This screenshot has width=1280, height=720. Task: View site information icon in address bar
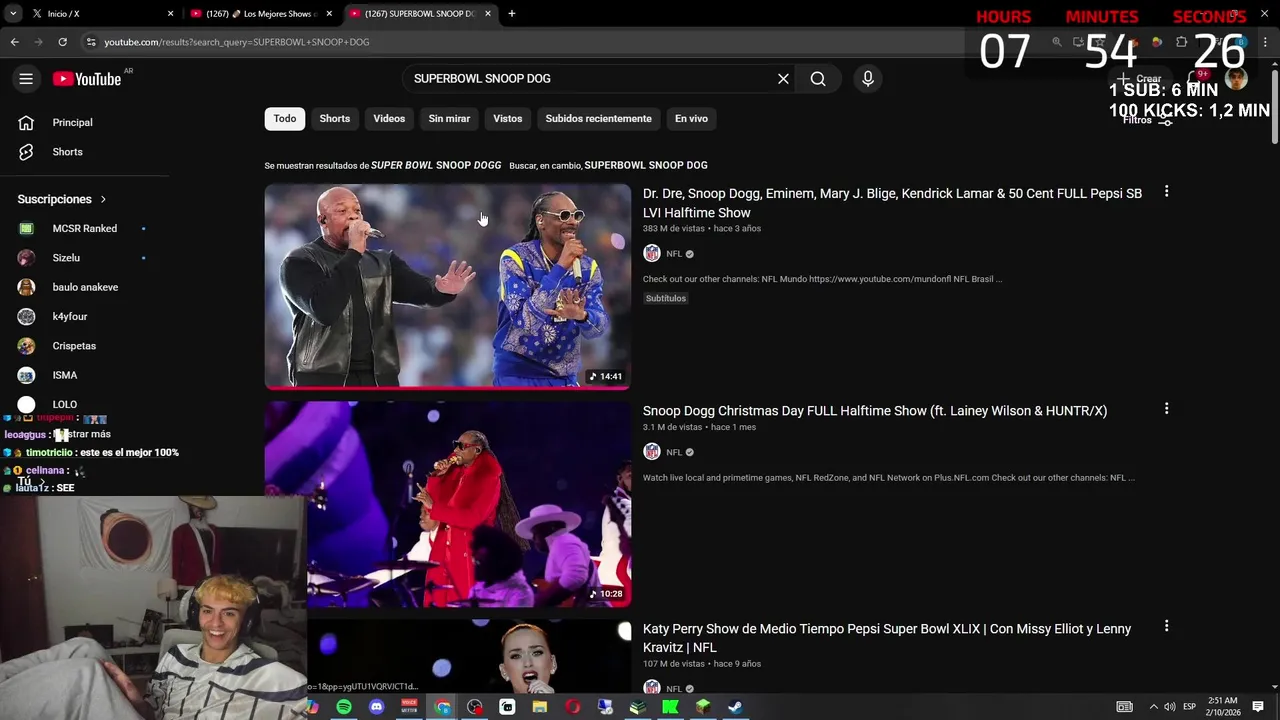click(91, 42)
